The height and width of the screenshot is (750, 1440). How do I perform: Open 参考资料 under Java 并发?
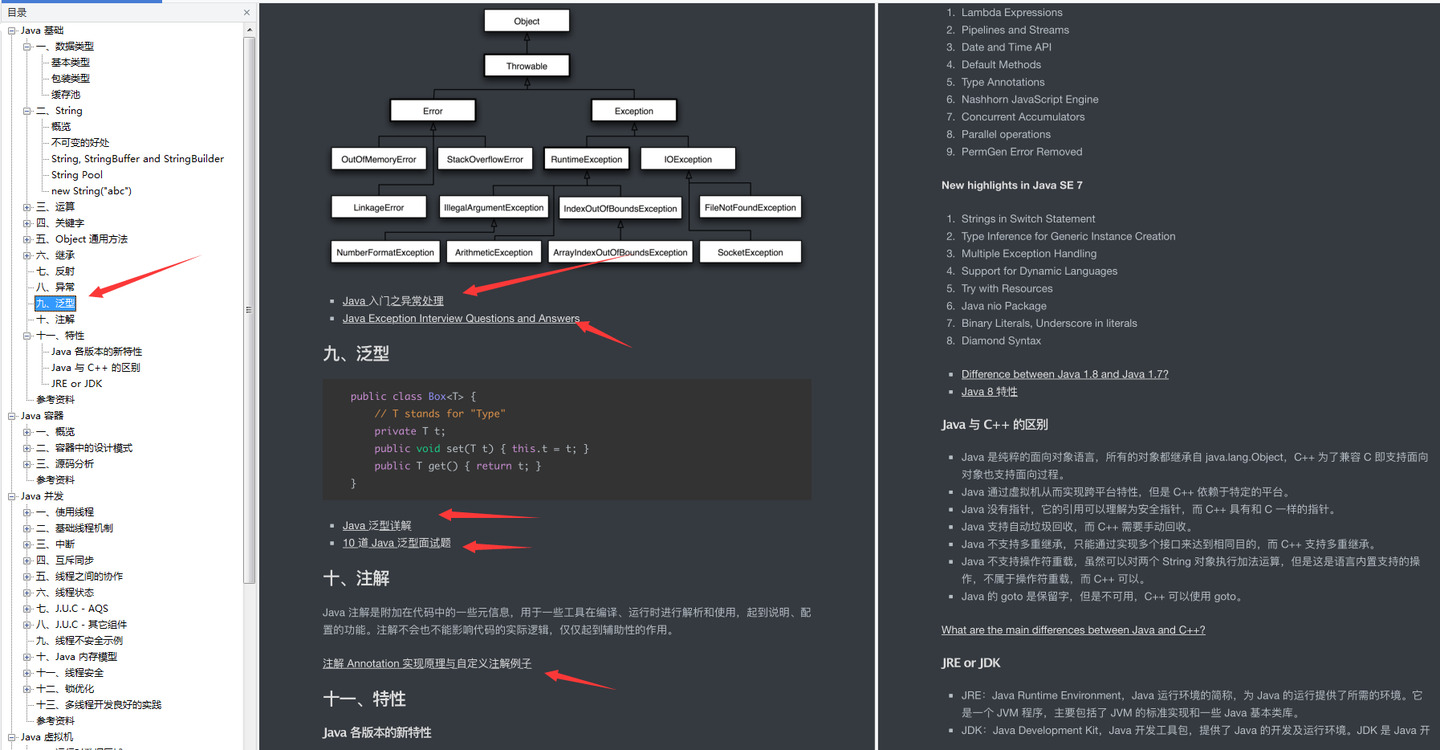[57, 719]
